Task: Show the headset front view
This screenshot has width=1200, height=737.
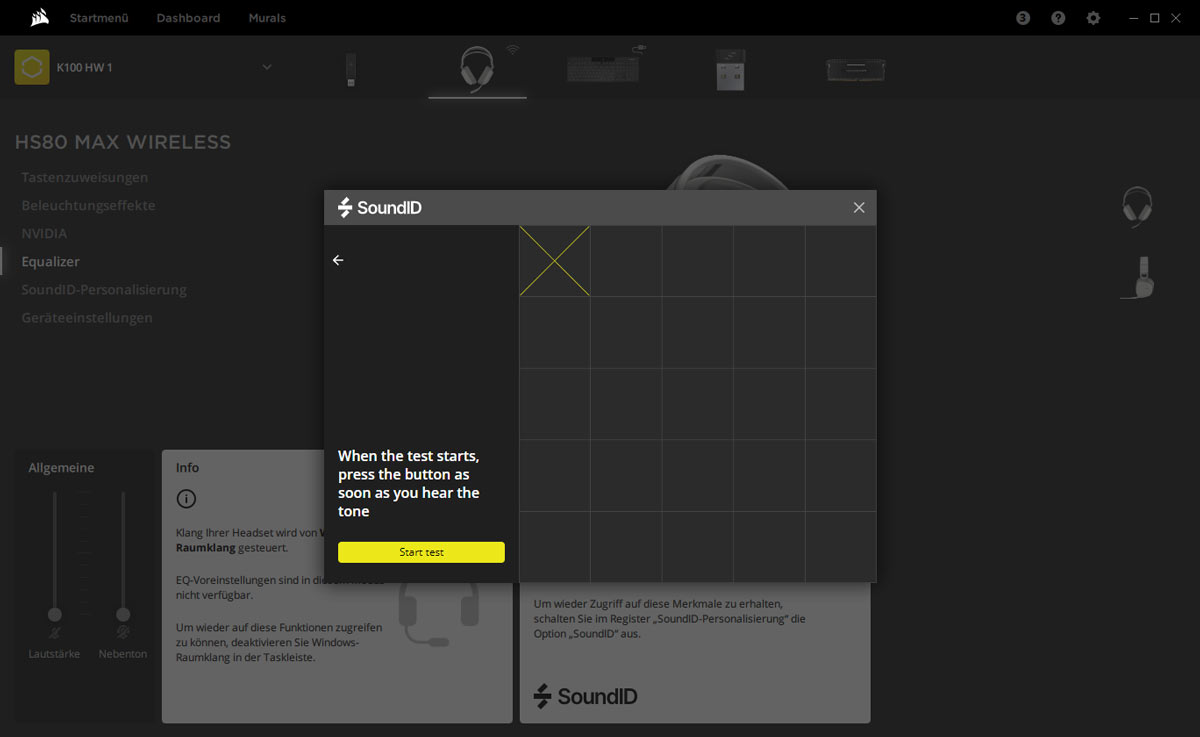Action: [x=1137, y=207]
